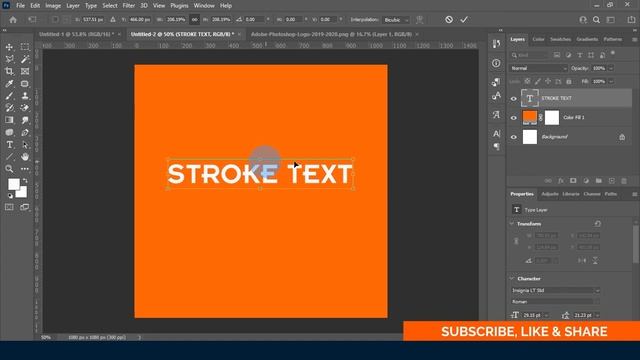Open the Edit Toolbar ellipsis menu

pyautogui.click(x=25, y=169)
